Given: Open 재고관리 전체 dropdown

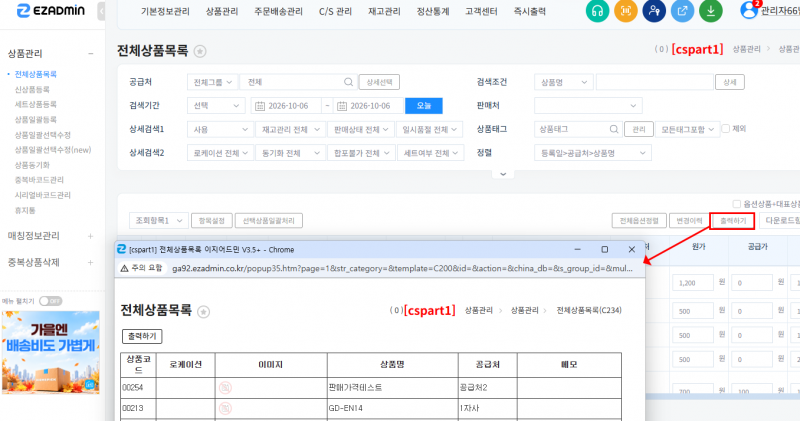Looking at the screenshot, I should tap(290, 130).
